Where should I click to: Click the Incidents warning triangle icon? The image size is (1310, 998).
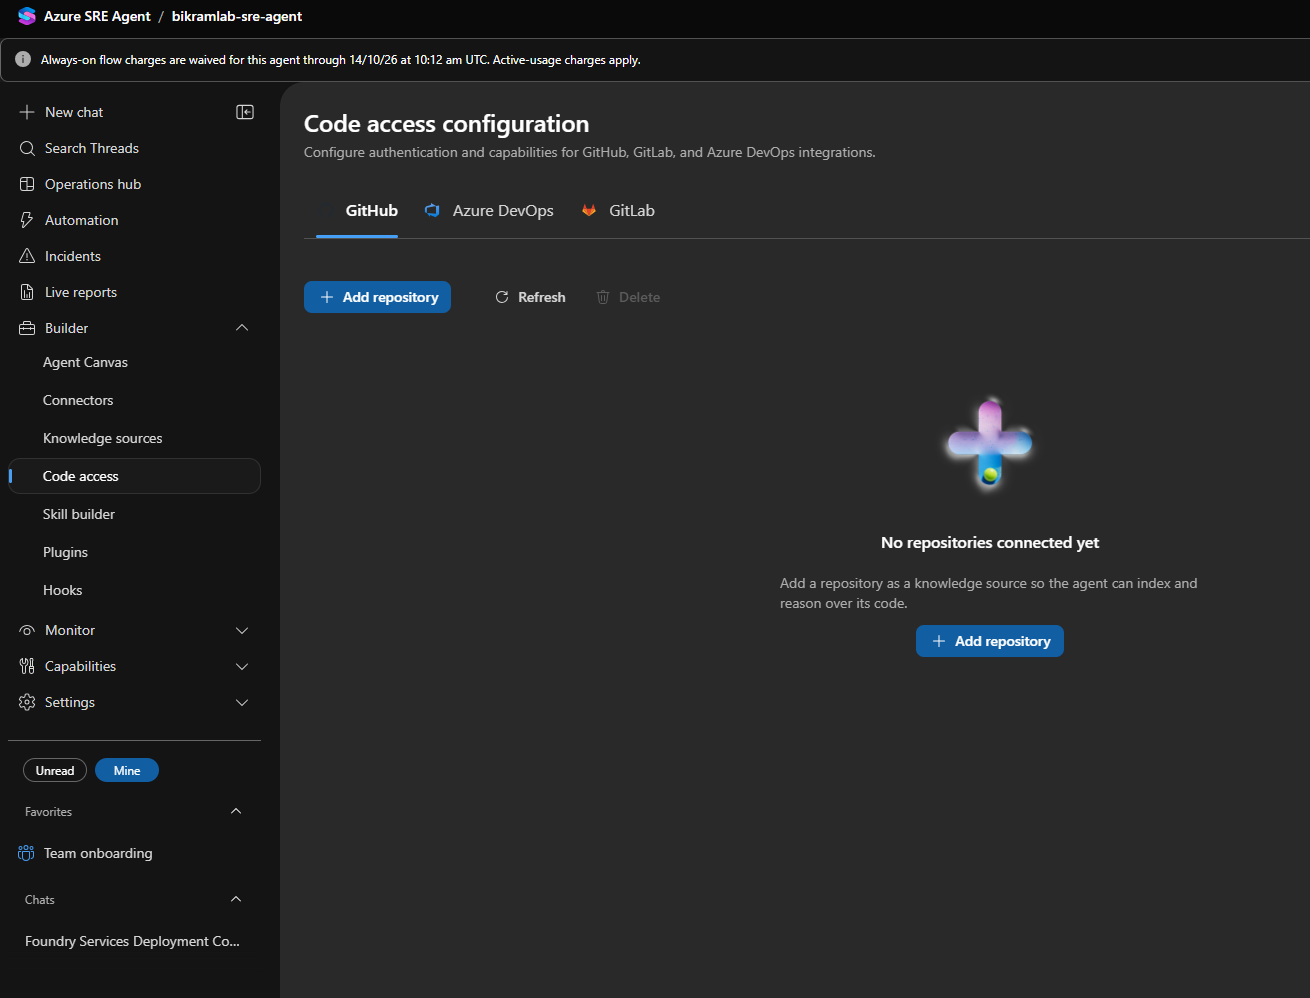pos(27,256)
